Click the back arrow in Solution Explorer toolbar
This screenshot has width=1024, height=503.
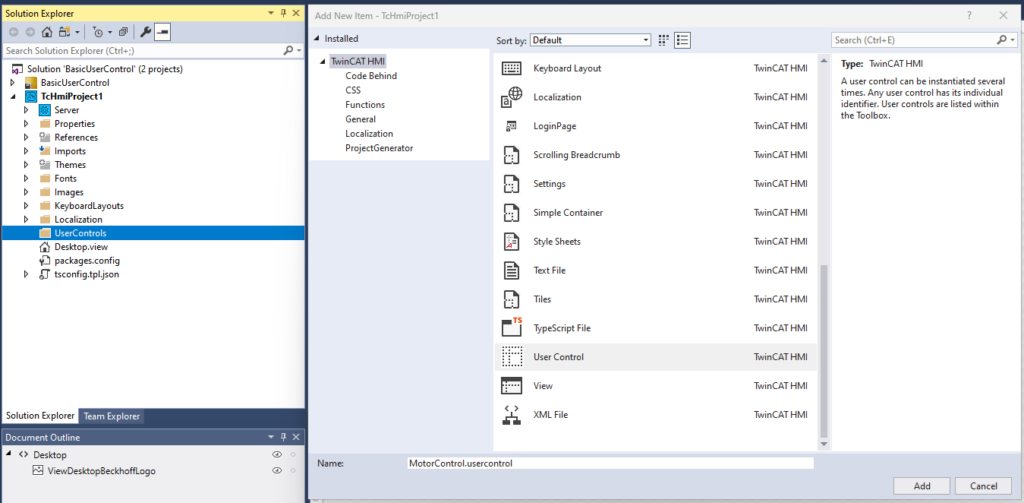[14, 31]
